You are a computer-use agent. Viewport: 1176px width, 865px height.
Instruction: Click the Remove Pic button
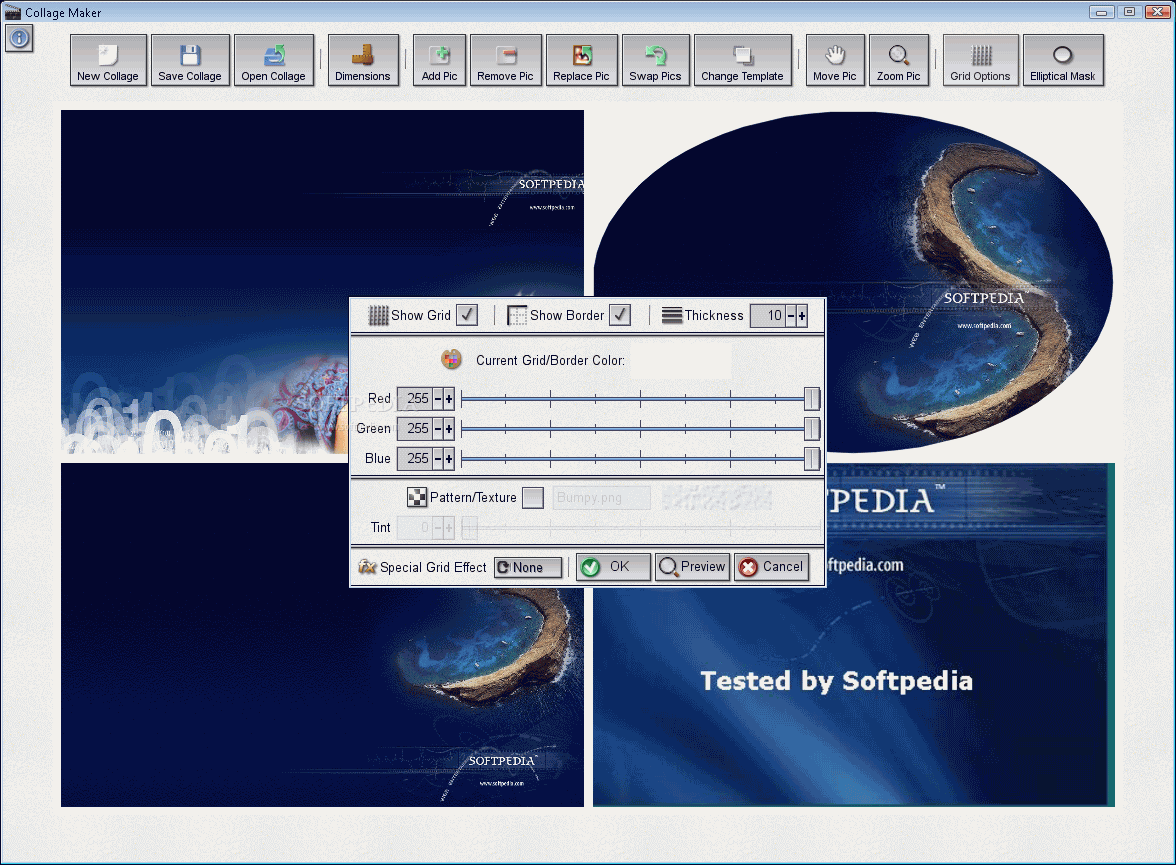pyautogui.click(x=506, y=61)
